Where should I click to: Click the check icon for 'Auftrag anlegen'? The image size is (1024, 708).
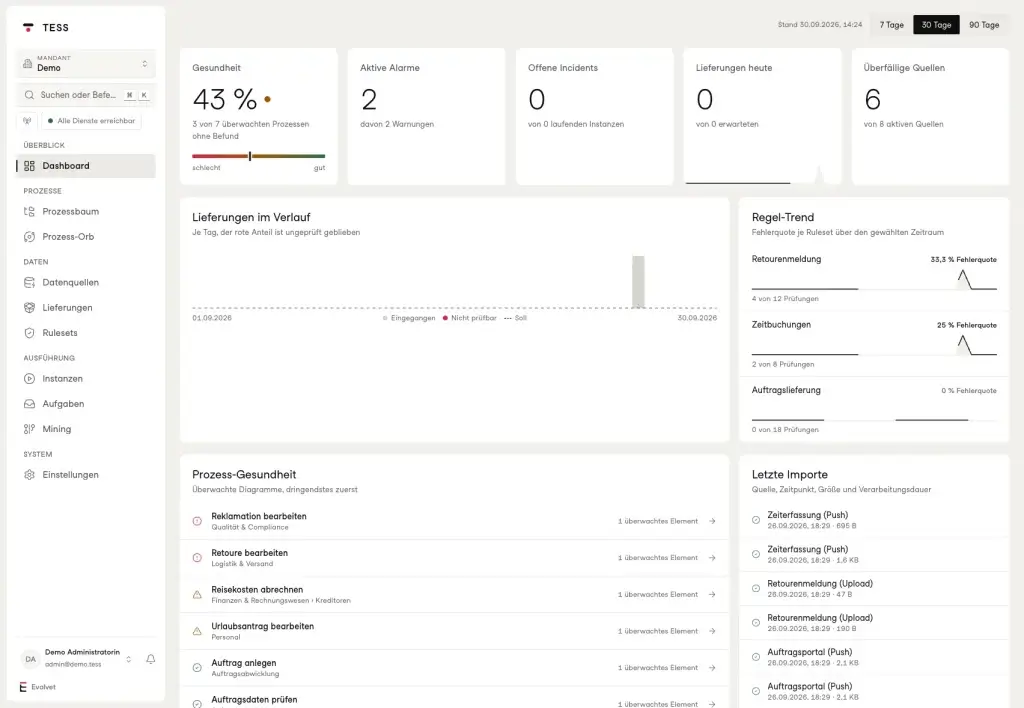point(197,668)
